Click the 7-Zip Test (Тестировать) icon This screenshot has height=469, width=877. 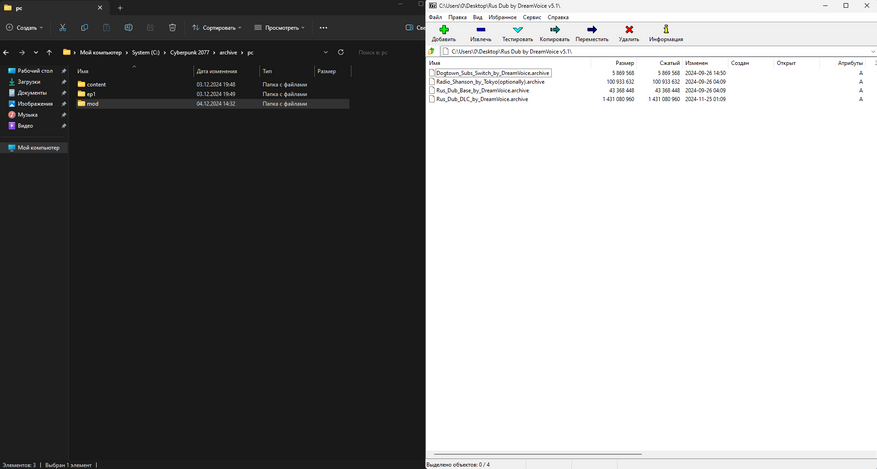(517, 30)
